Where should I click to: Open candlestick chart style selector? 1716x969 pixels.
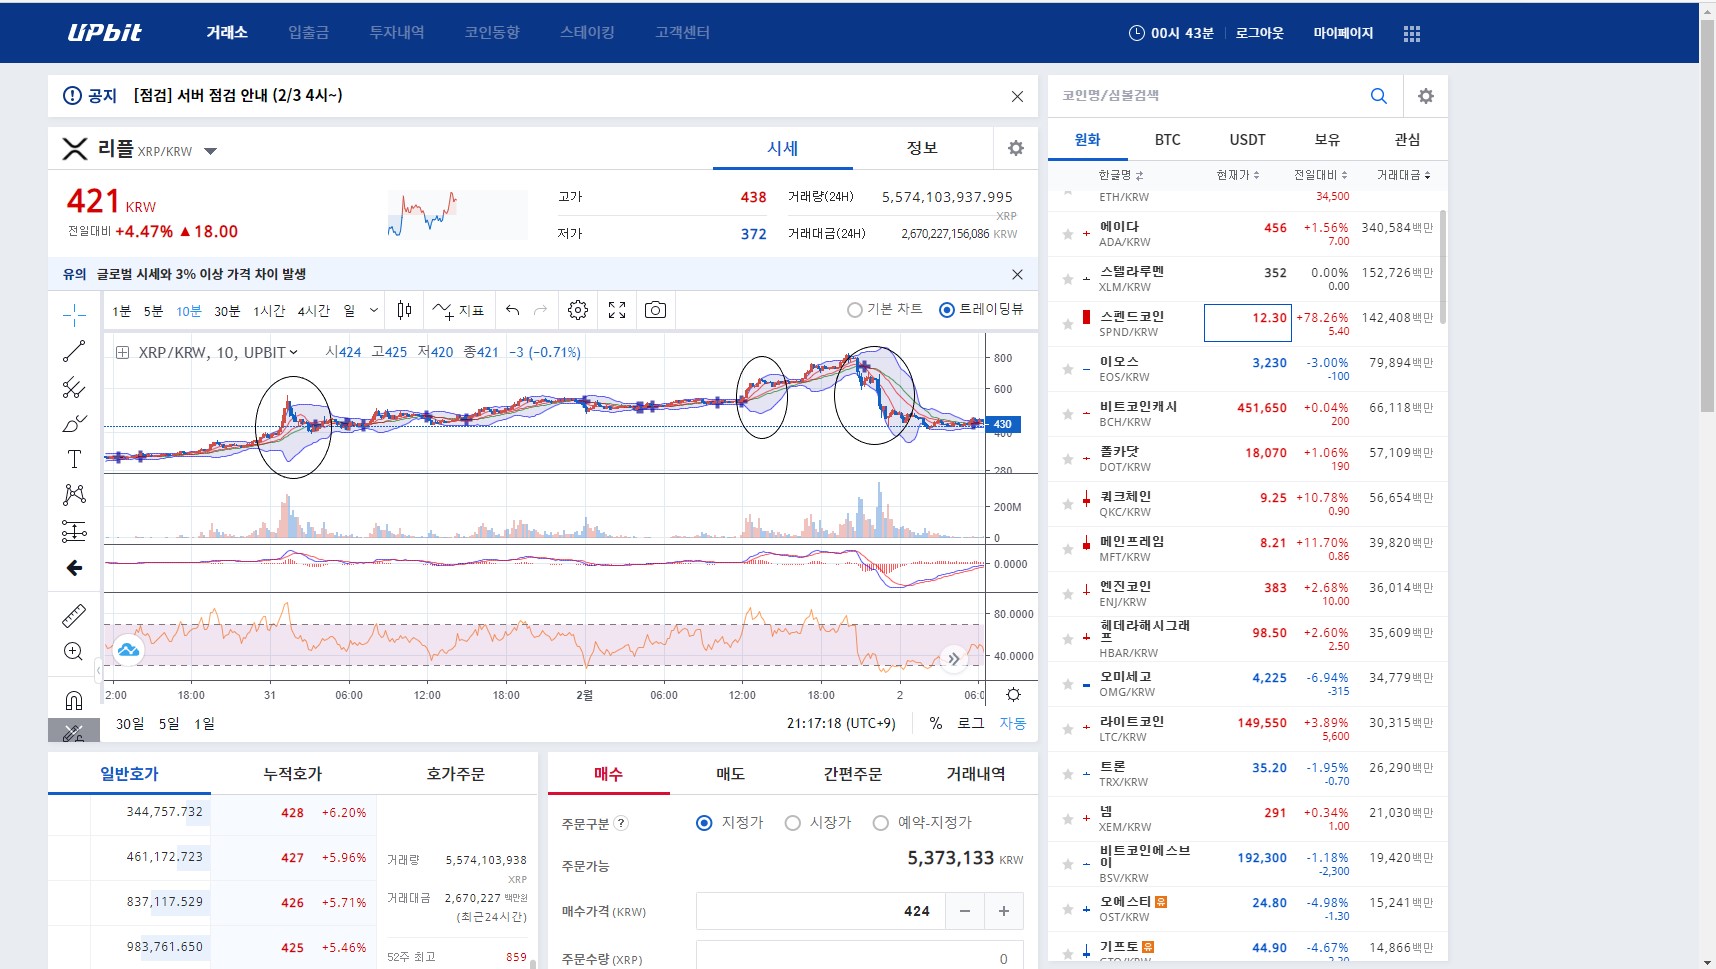click(404, 310)
